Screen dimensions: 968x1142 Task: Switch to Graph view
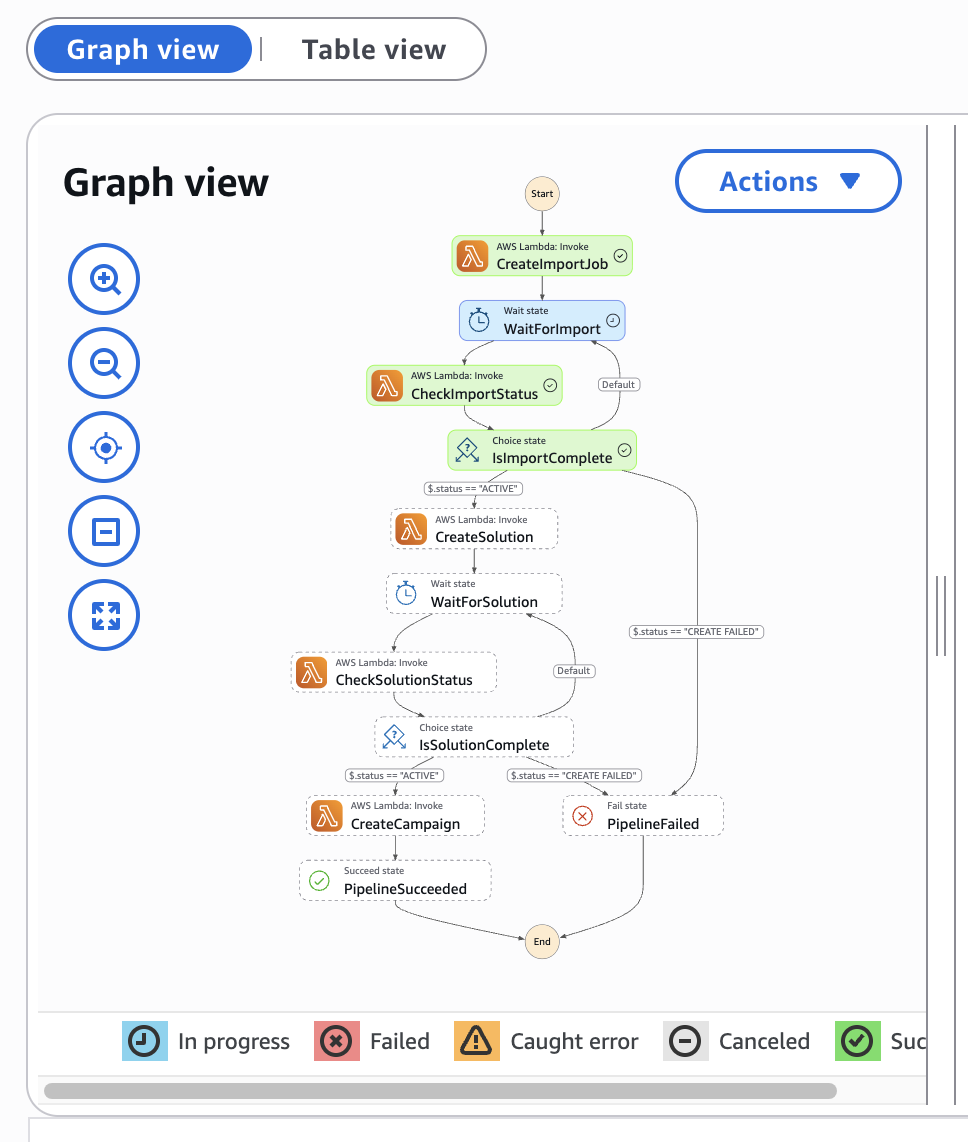142,50
